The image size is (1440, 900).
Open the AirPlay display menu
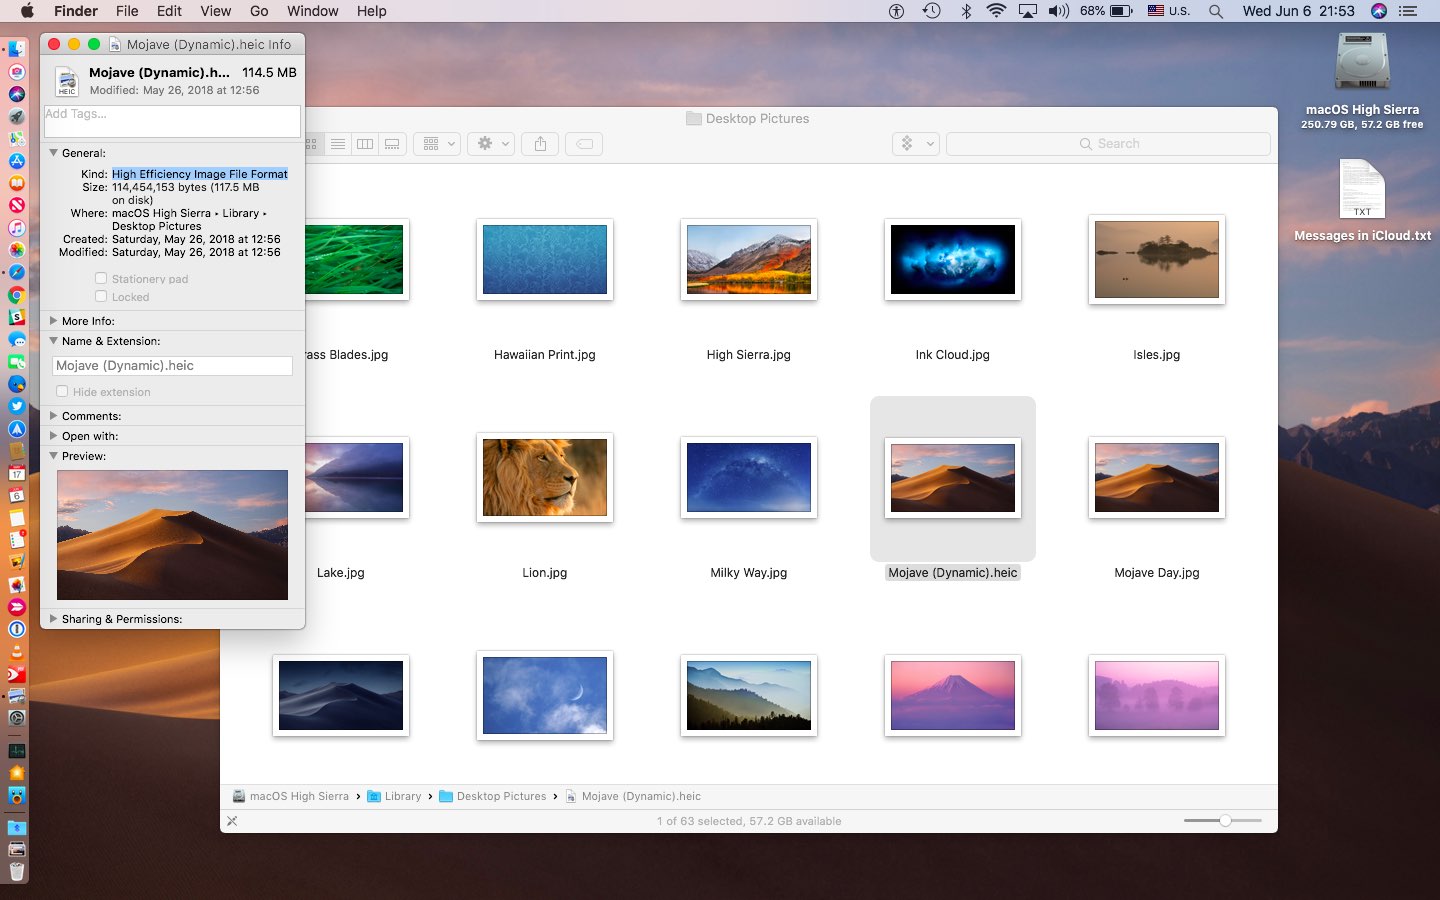(x=1027, y=11)
